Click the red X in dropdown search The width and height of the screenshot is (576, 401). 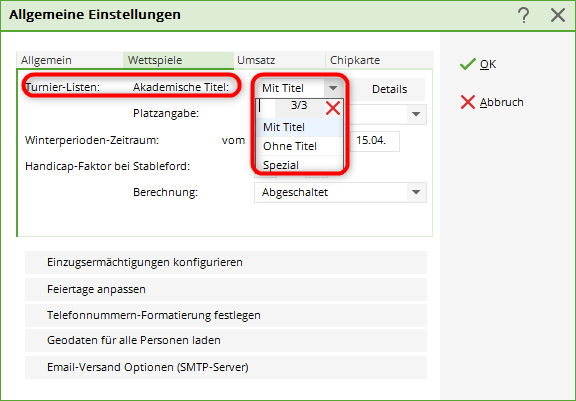coord(333,108)
